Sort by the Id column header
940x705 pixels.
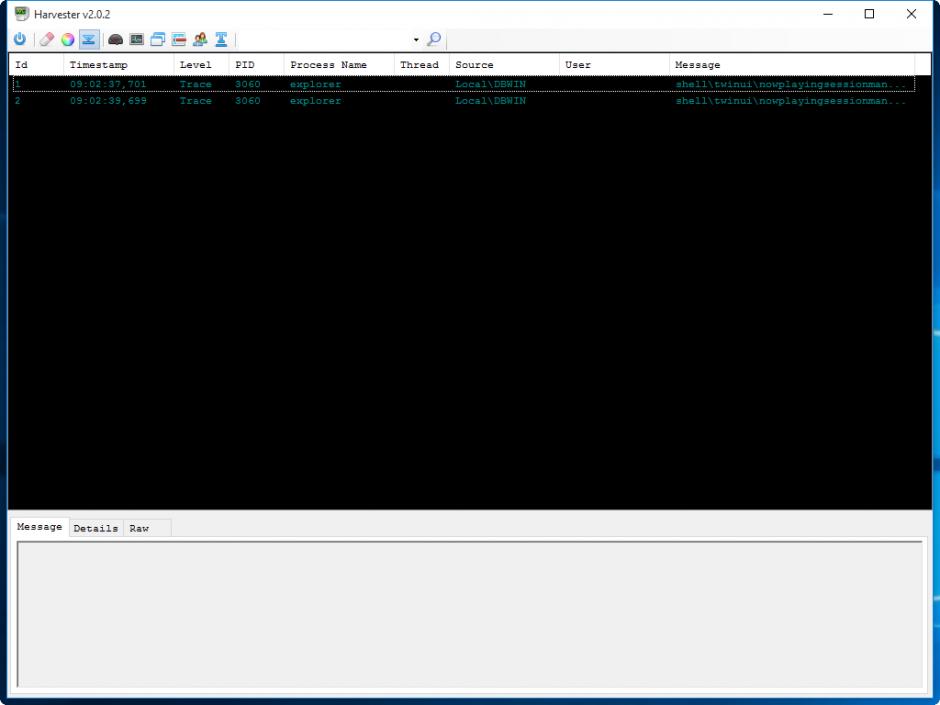[x=36, y=65]
